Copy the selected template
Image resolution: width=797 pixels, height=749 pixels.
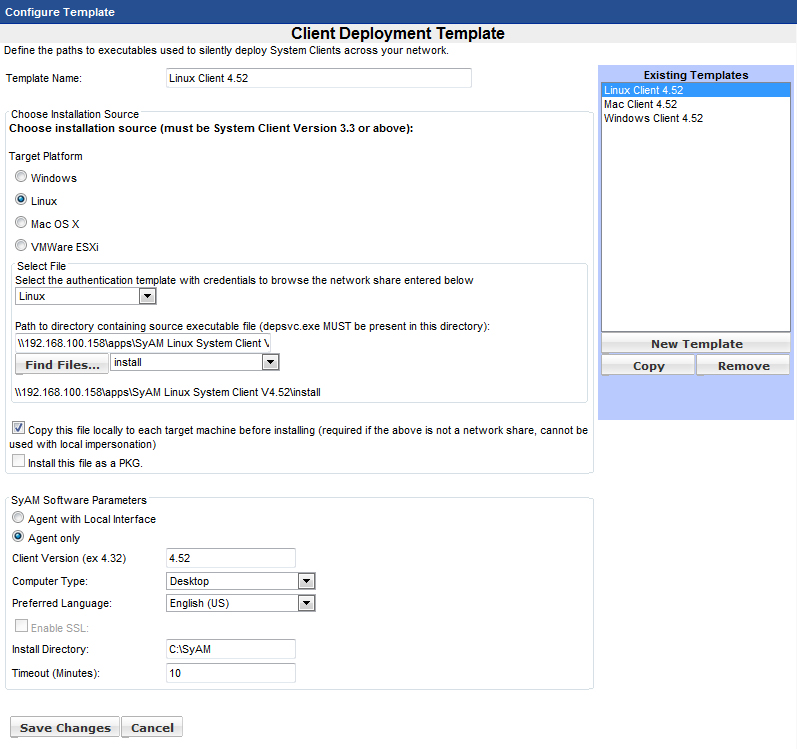pos(648,366)
